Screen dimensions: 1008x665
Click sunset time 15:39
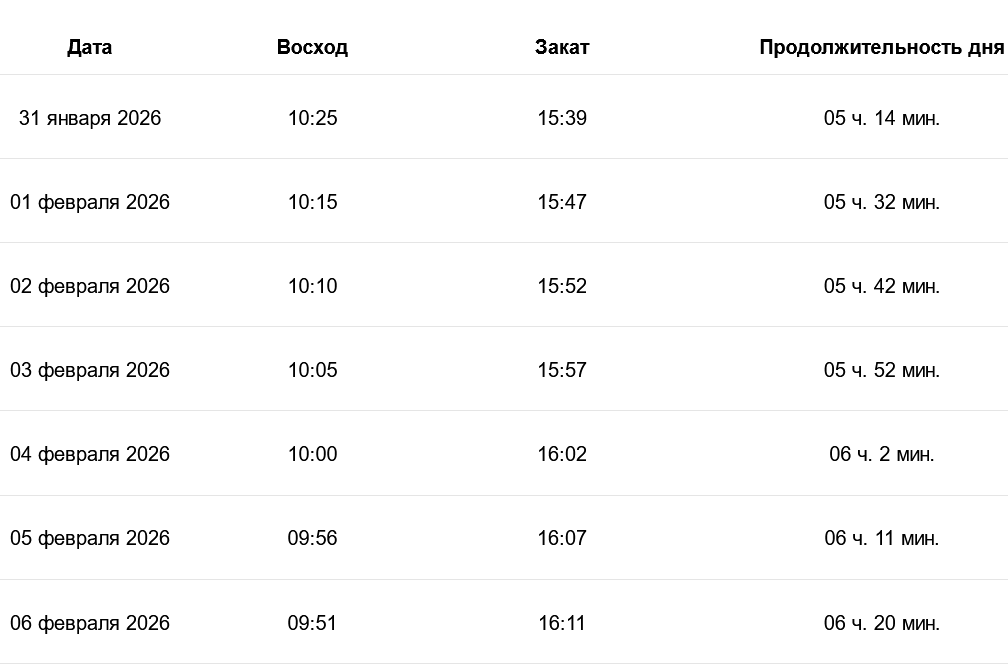562,118
